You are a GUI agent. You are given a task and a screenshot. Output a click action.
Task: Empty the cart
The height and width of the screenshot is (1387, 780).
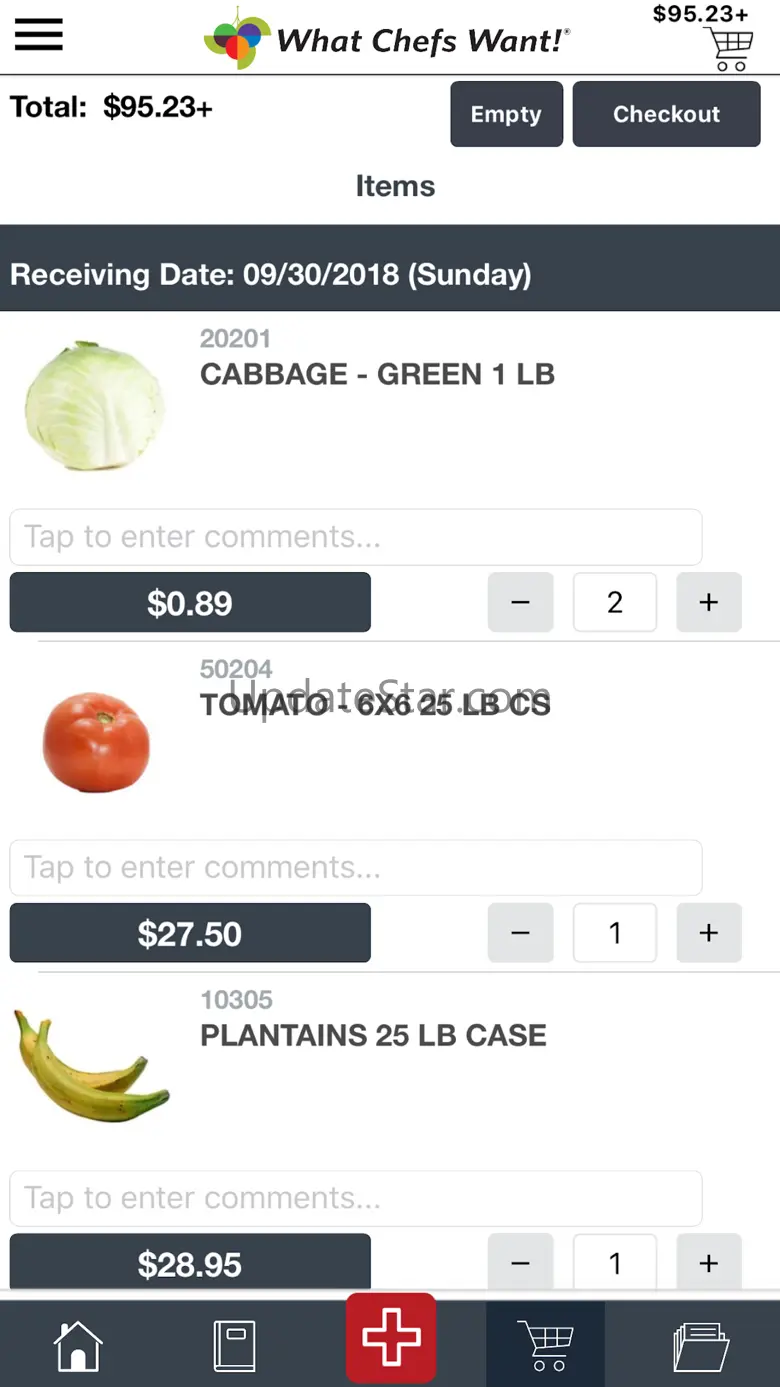point(506,114)
